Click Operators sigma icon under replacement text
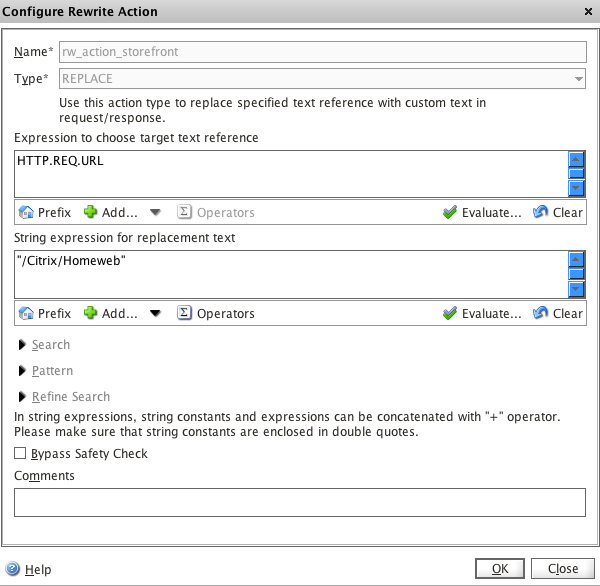Viewport: 600px width, 586px height. coord(184,313)
